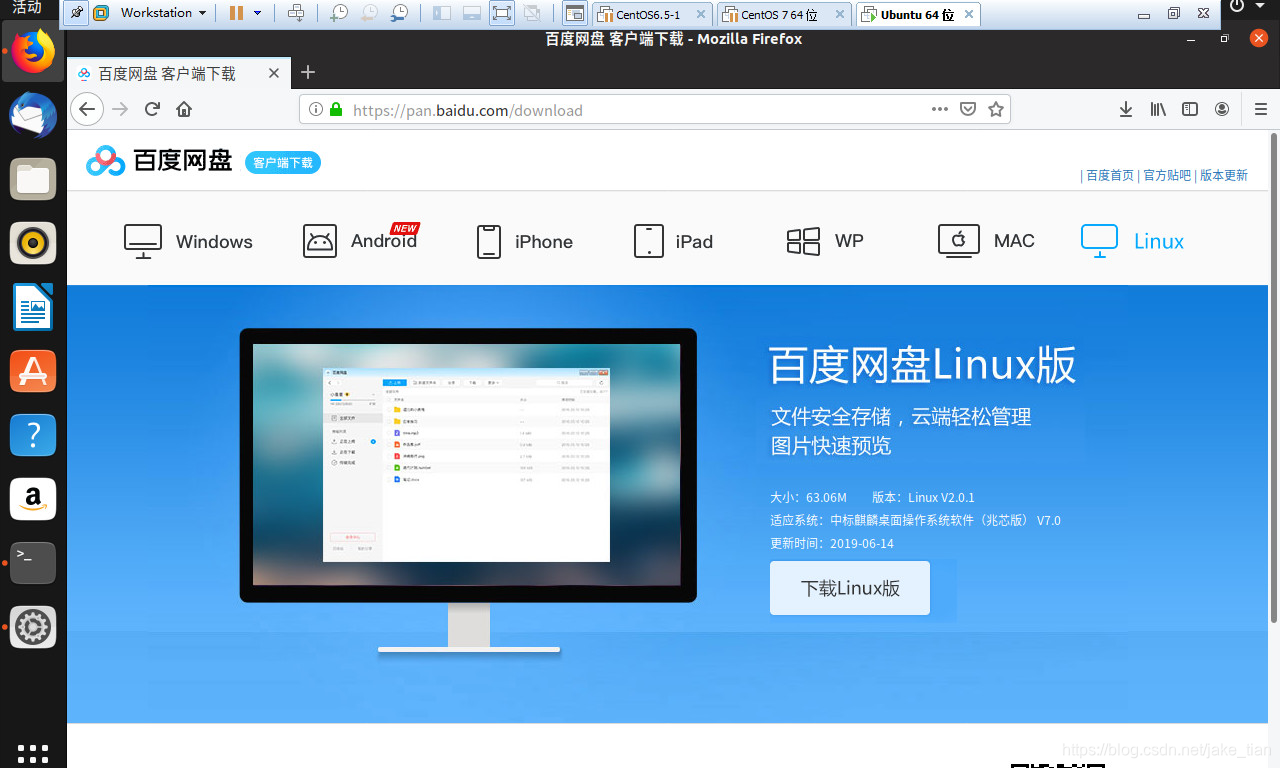Close the CentOS6.5-1 VM tab
The width and height of the screenshot is (1280, 768).
pyautogui.click(x=700, y=15)
